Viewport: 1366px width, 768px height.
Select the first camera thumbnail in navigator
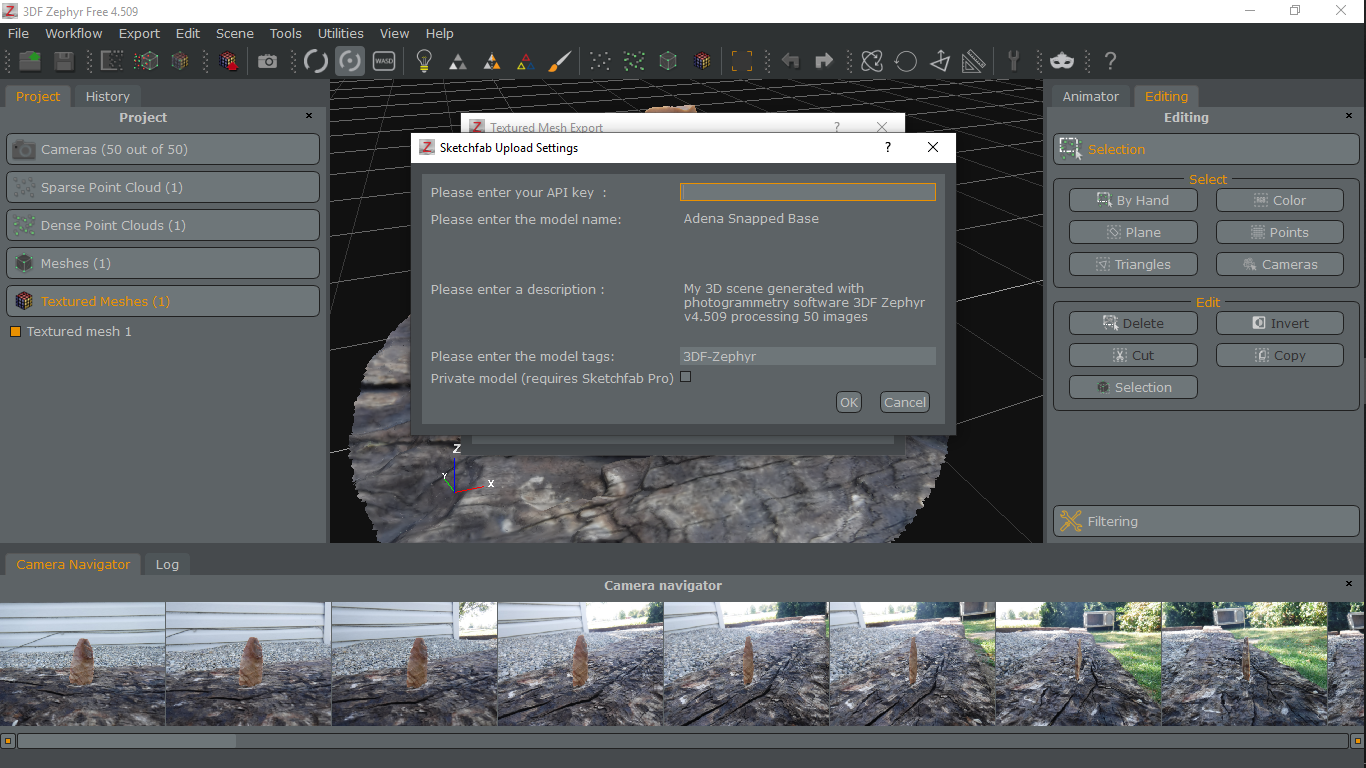tap(82, 664)
